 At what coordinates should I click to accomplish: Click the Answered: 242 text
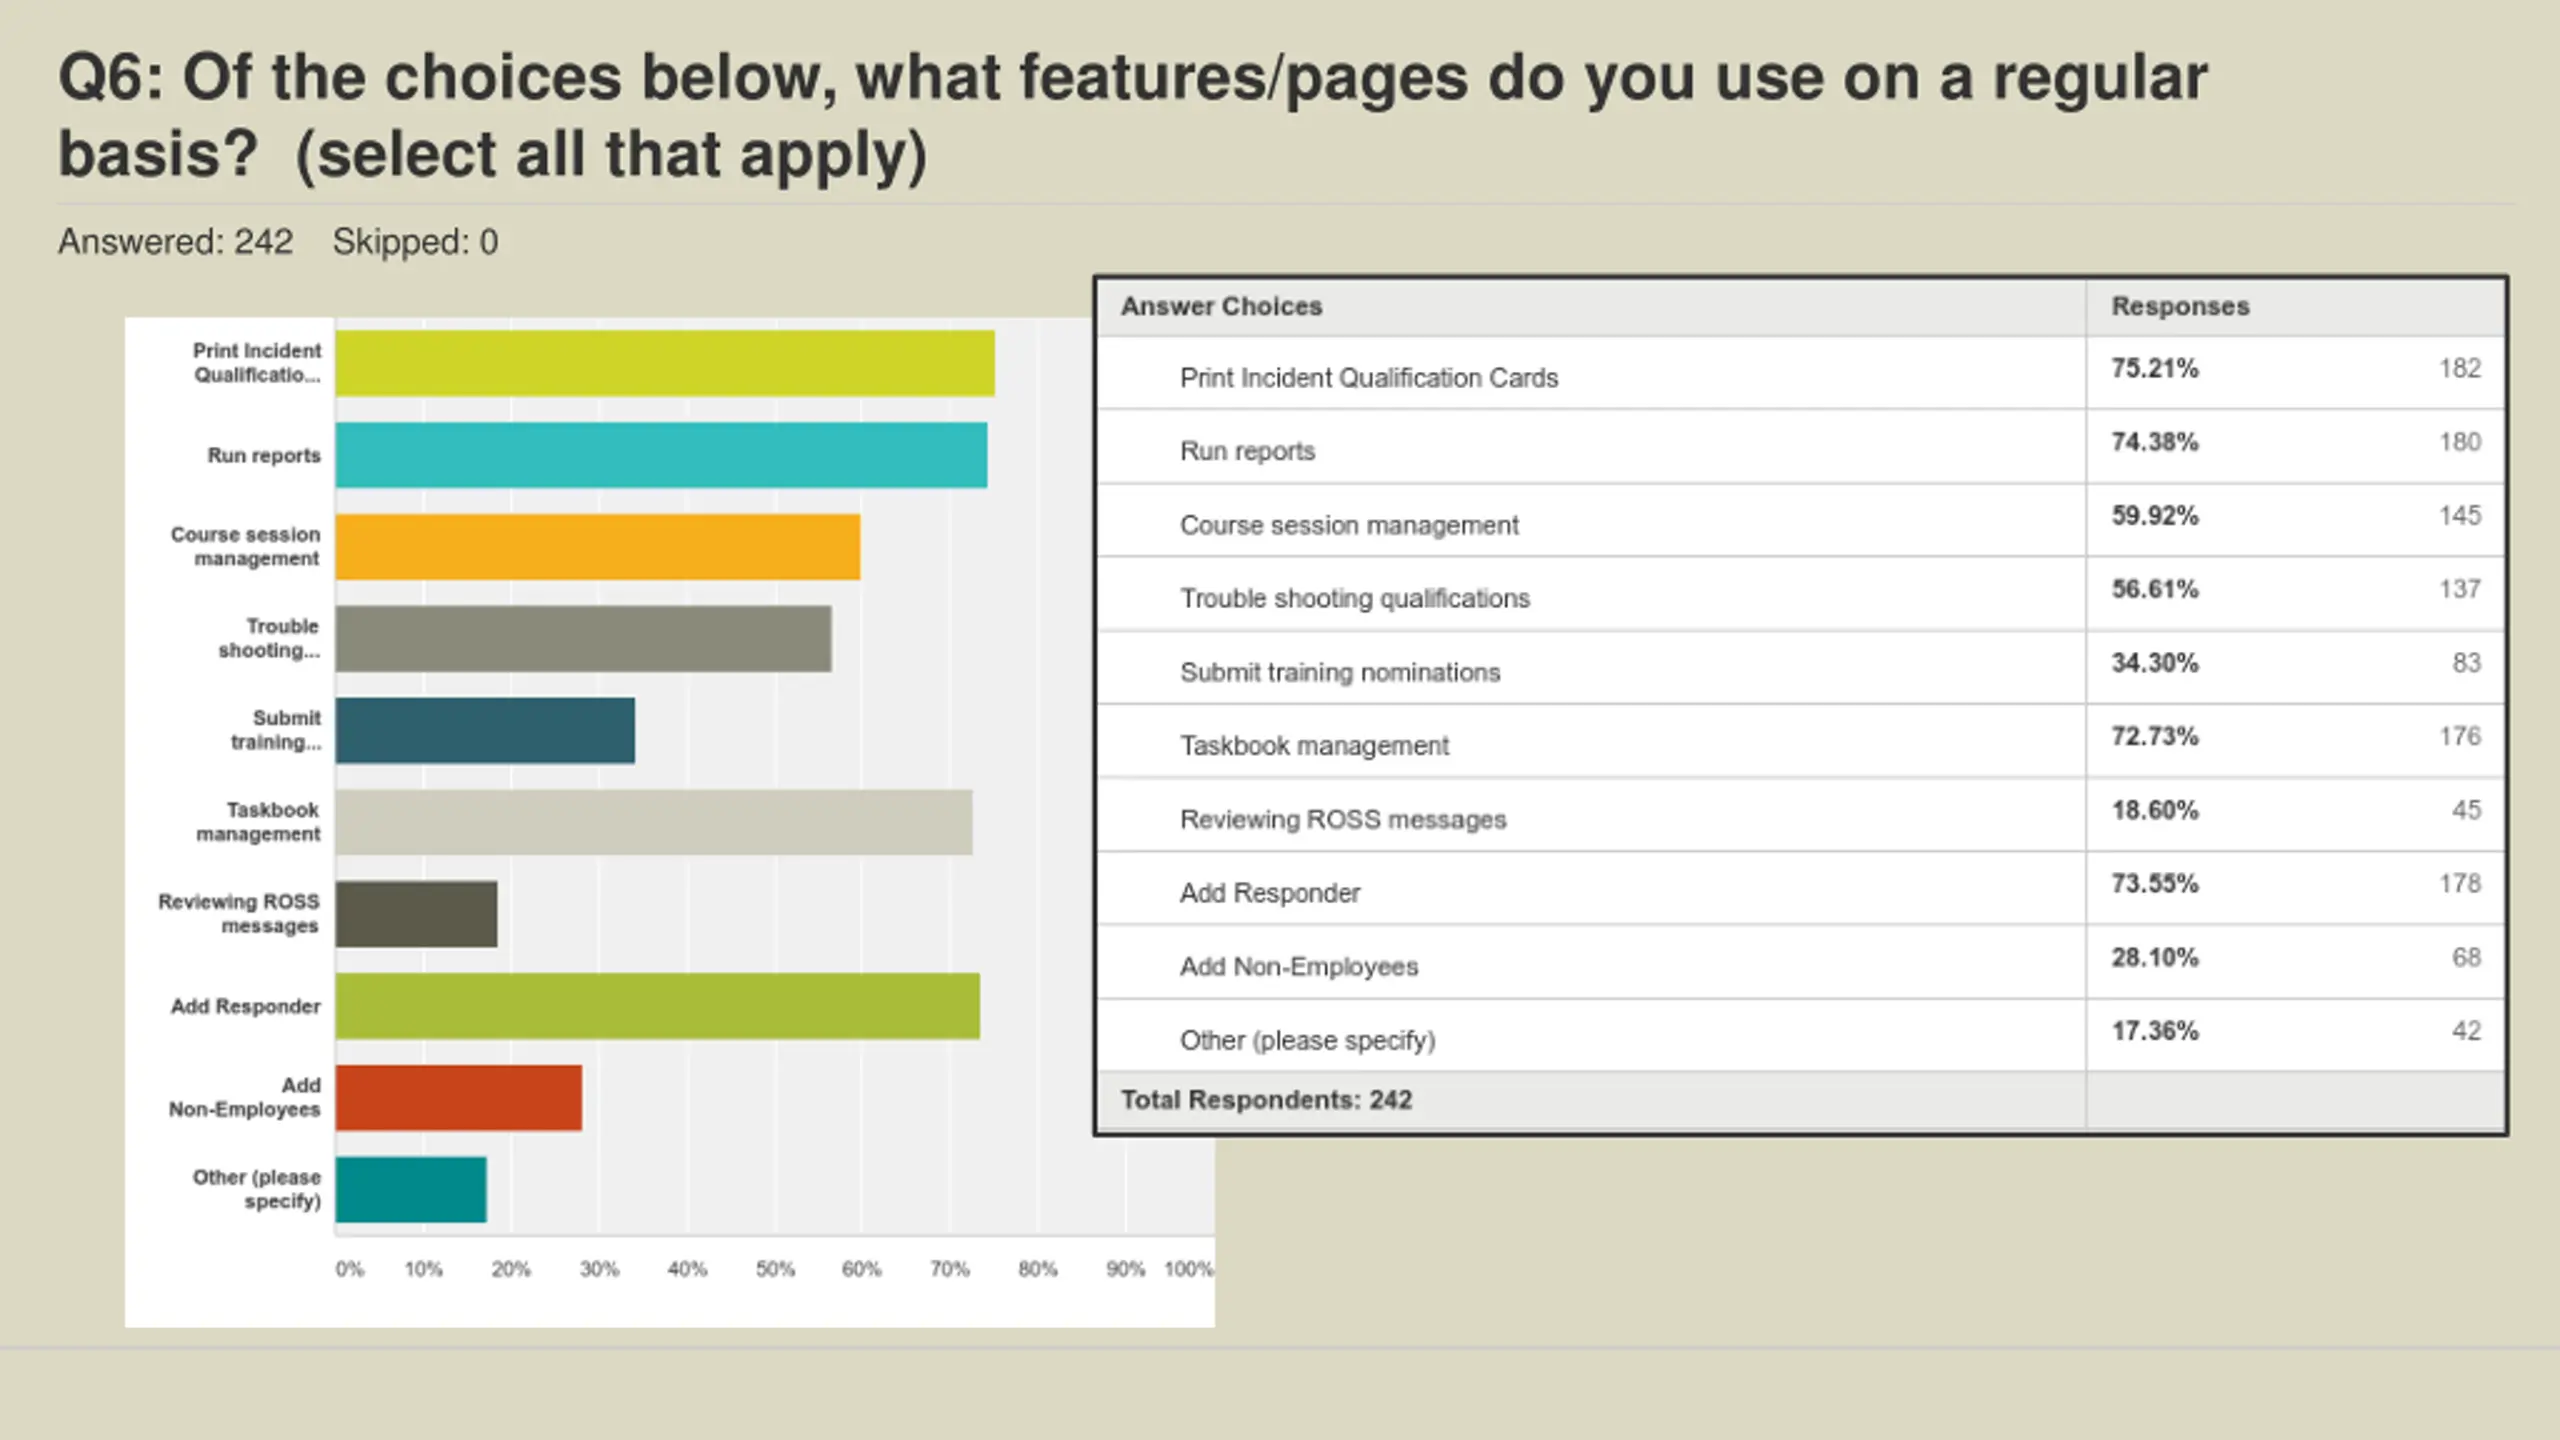pyautogui.click(x=175, y=242)
